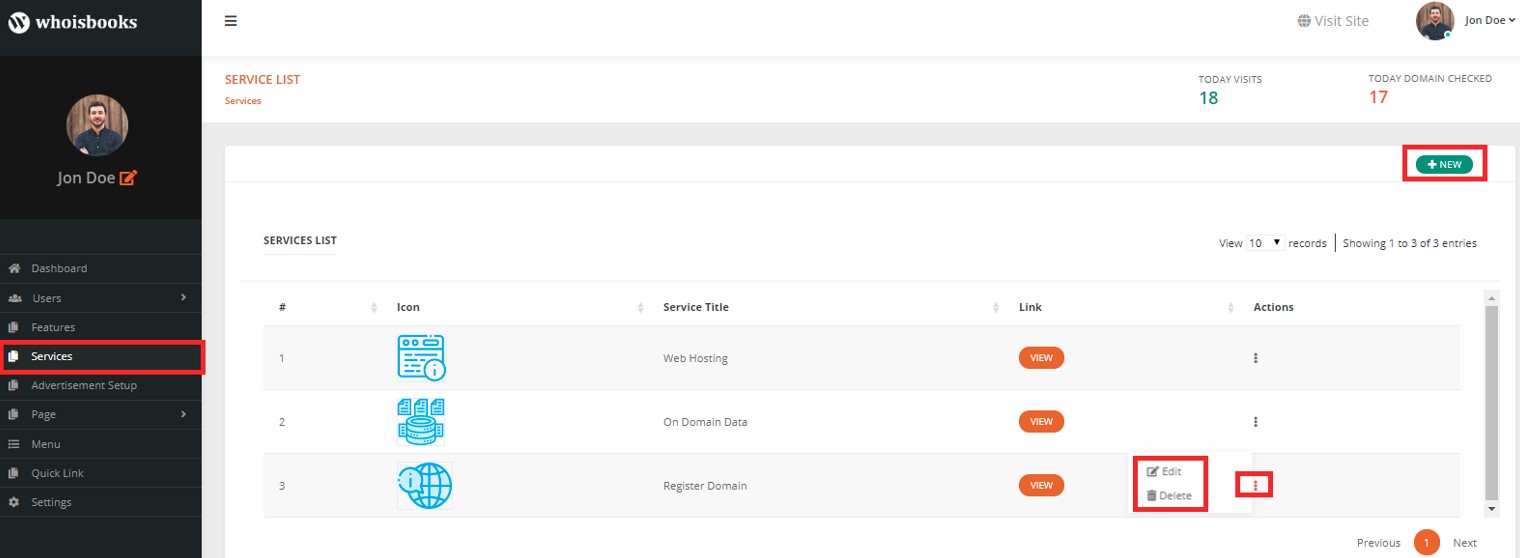Open the records-per-page dropdown
Screen dimensions: 1520x558
click(x=1265, y=243)
